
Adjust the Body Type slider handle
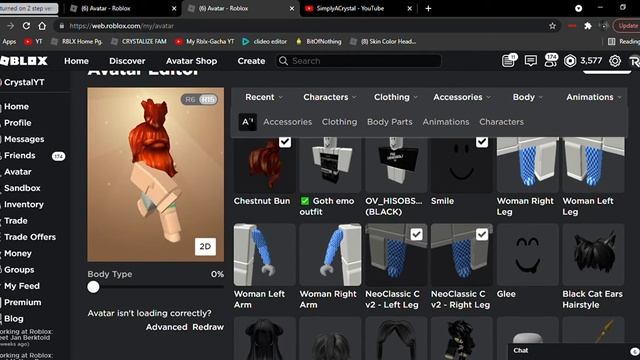93,287
